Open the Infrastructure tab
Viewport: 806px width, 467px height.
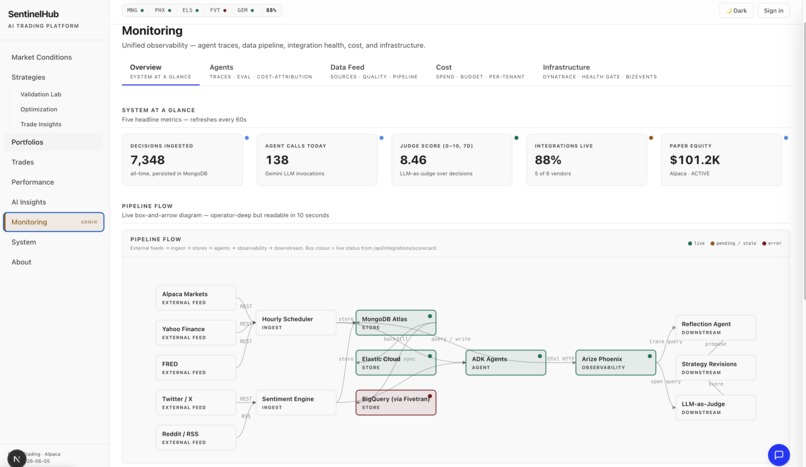(x=599, y=71)
